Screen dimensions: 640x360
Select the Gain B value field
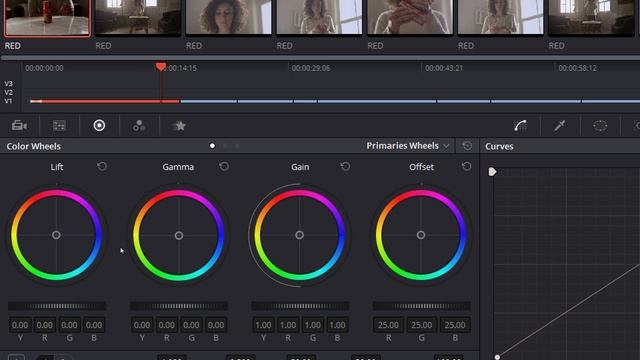337,325
